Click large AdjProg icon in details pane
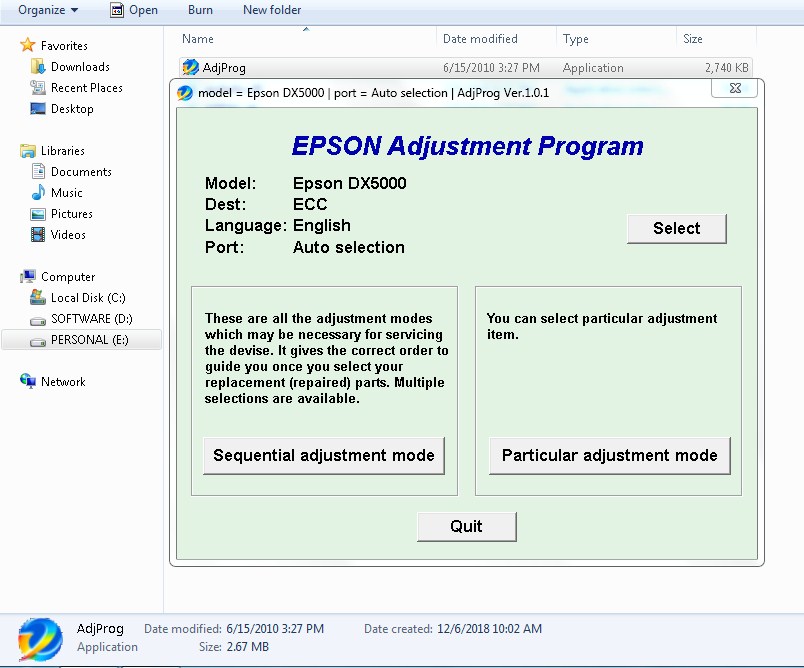Image resolution: width=804 pixels, height=668 pixels. tap(40, 639)
